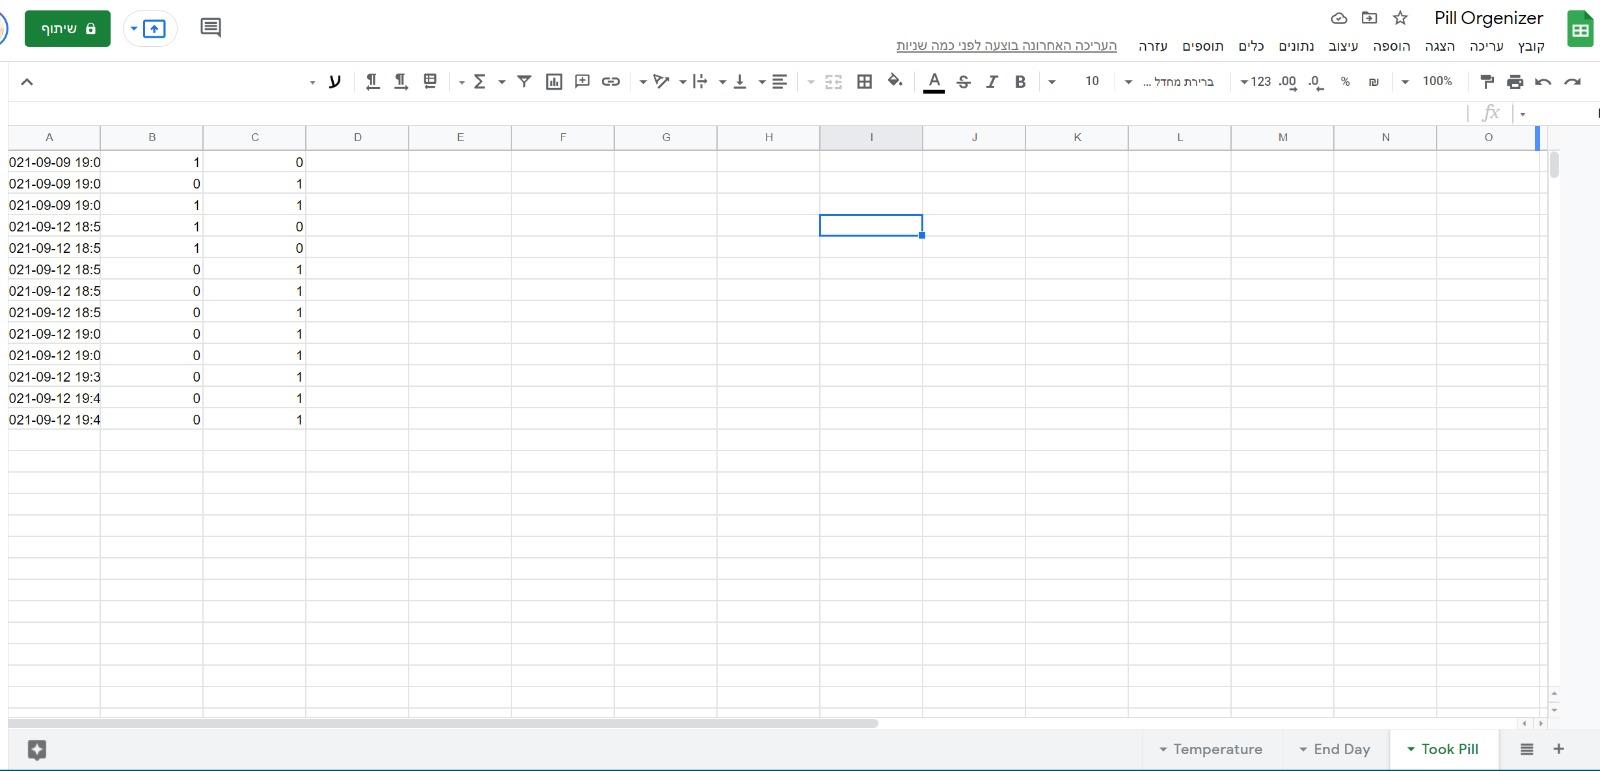Viewport: 1600px width, 771px height.
Task: Open the כלים (Tools) menu
Action: click(1251, 46)
